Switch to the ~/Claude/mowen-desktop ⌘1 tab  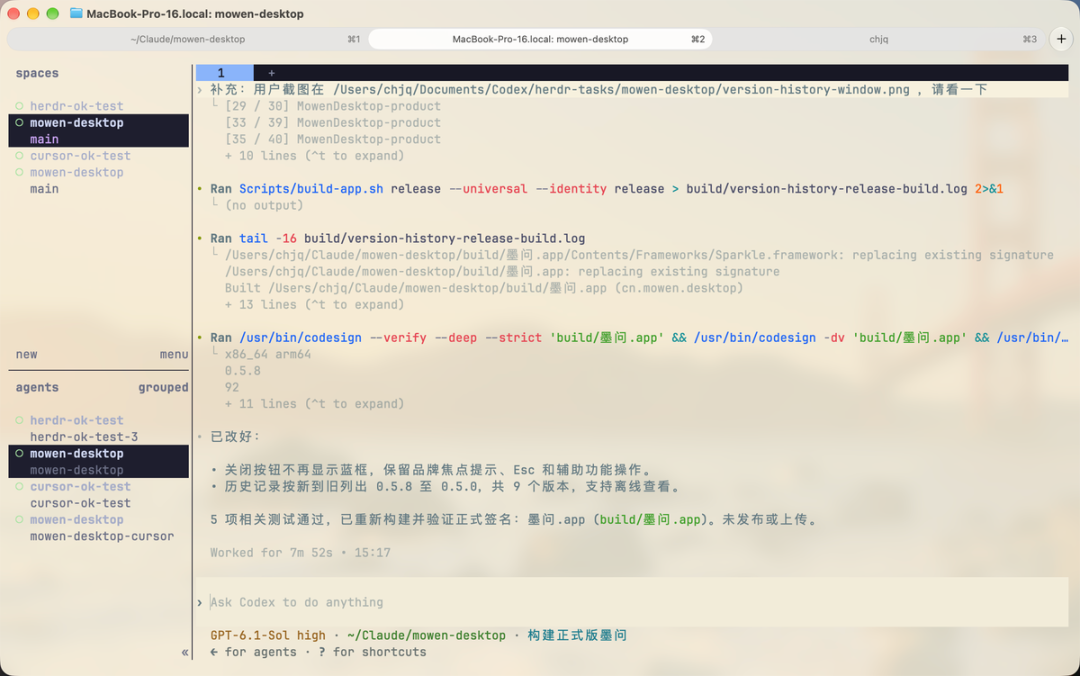[x=187, y=39]
